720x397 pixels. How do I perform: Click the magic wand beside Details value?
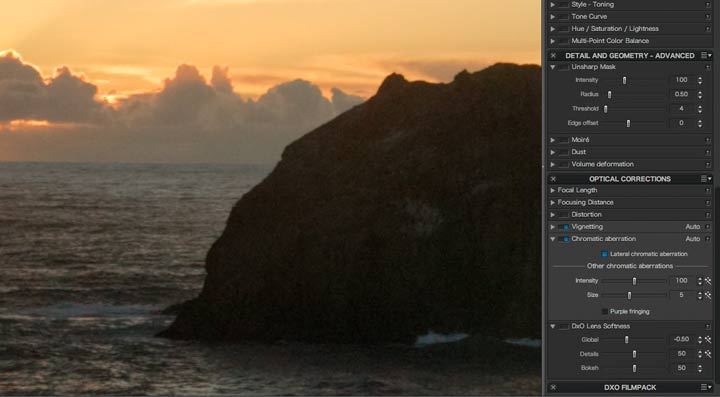[708, 354]
